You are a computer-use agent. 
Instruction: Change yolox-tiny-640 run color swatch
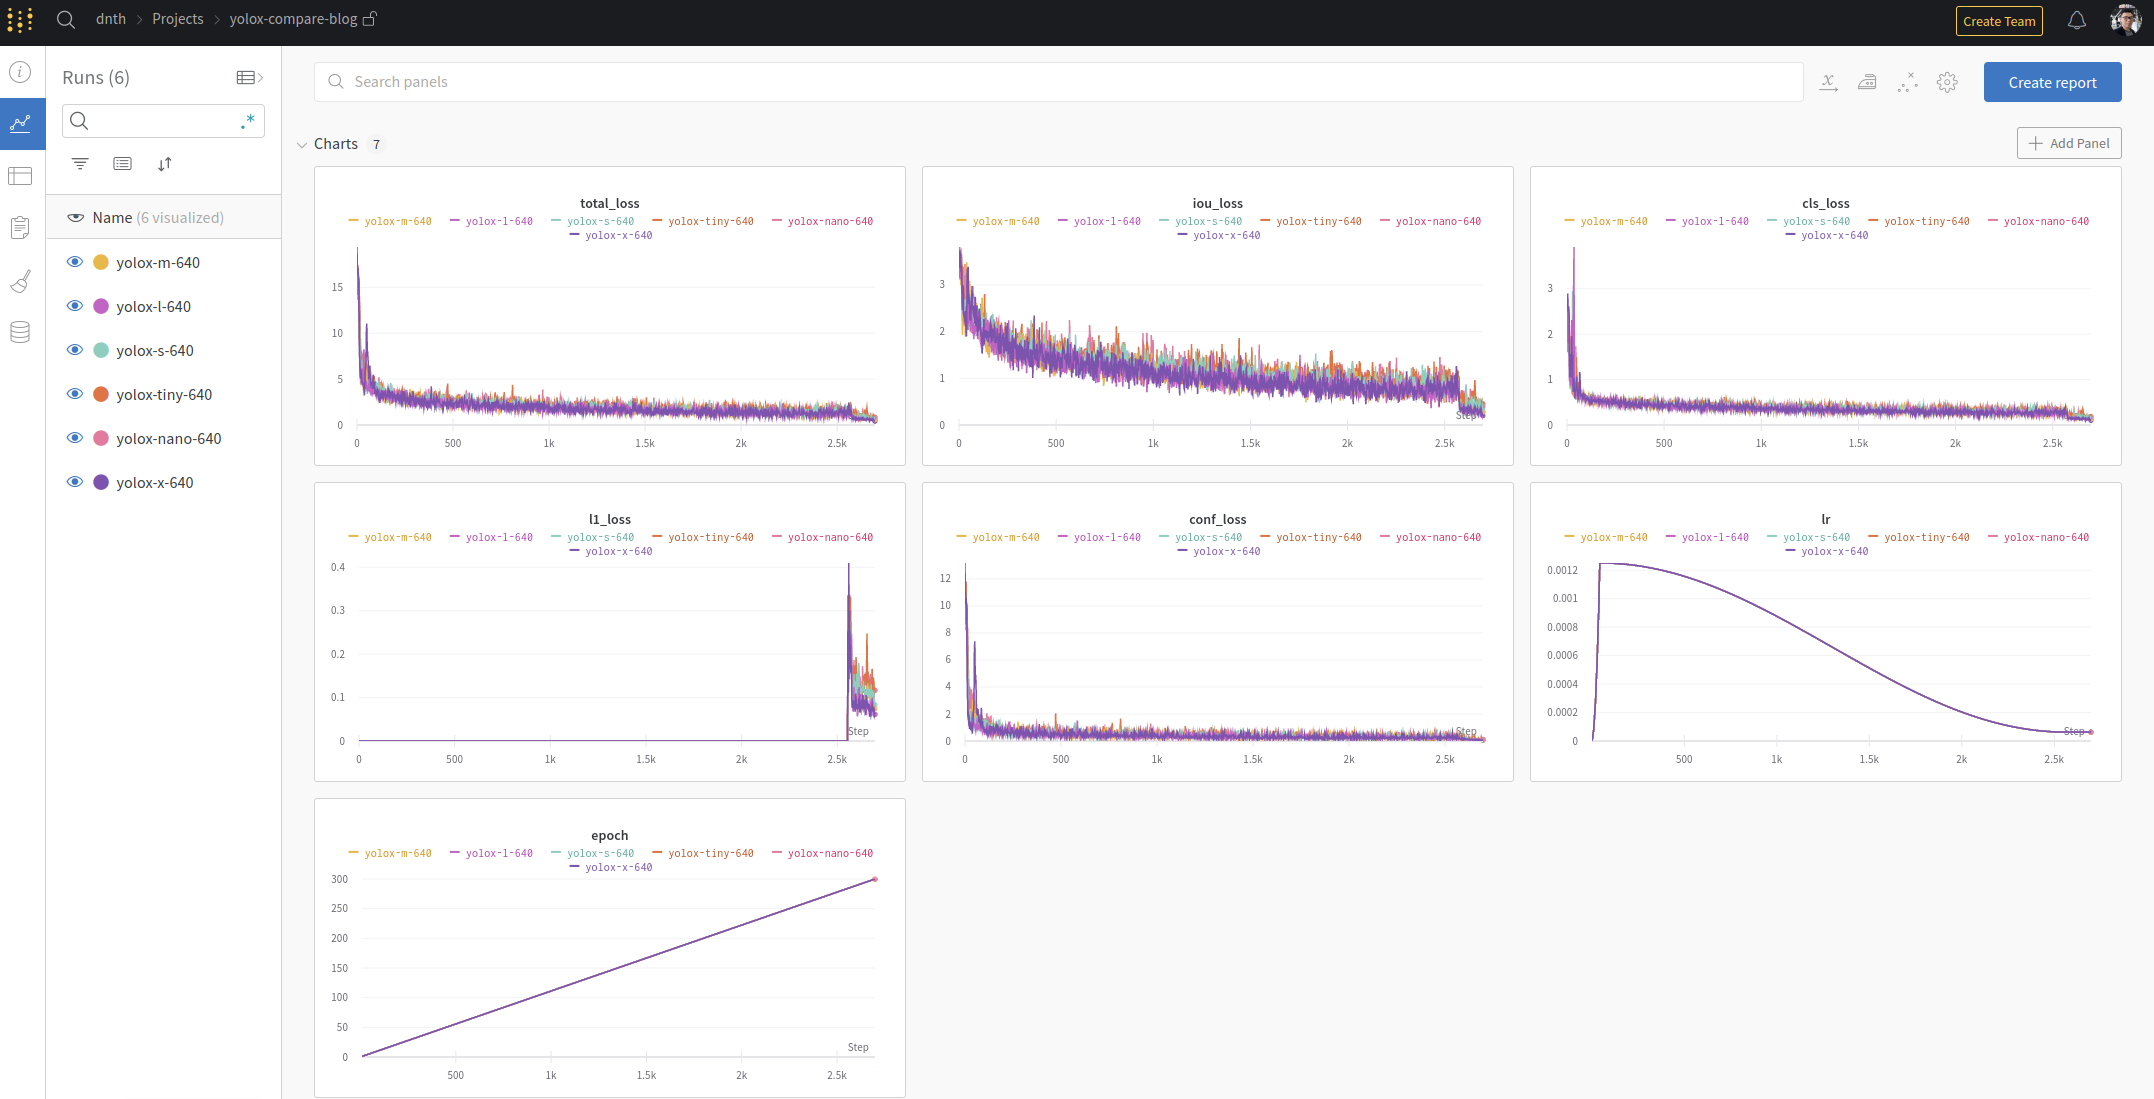[x=101, y=394]
